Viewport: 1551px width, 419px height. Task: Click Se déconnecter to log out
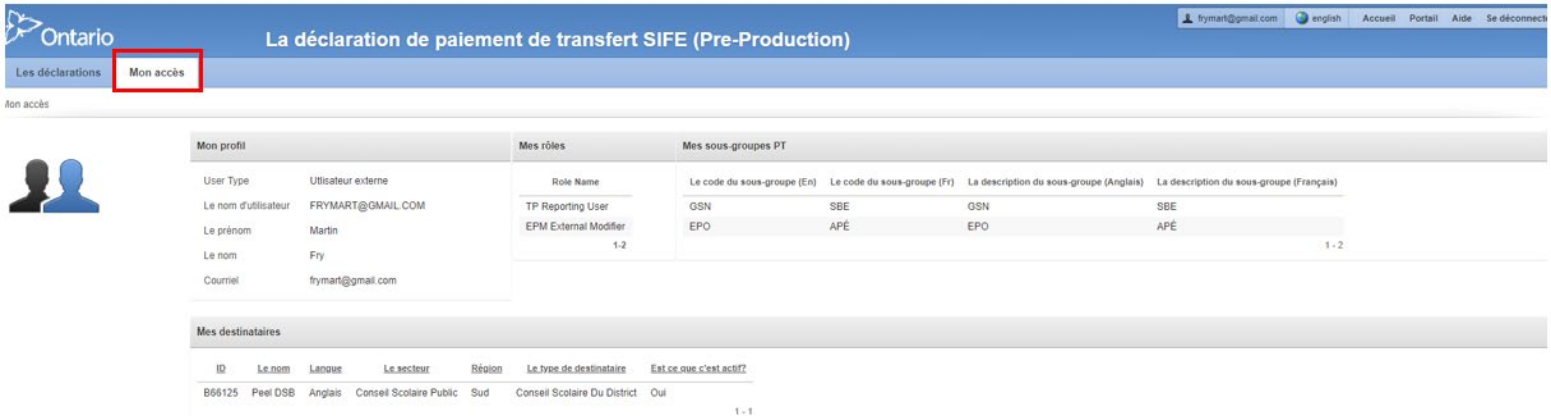tap(1518, 19)
